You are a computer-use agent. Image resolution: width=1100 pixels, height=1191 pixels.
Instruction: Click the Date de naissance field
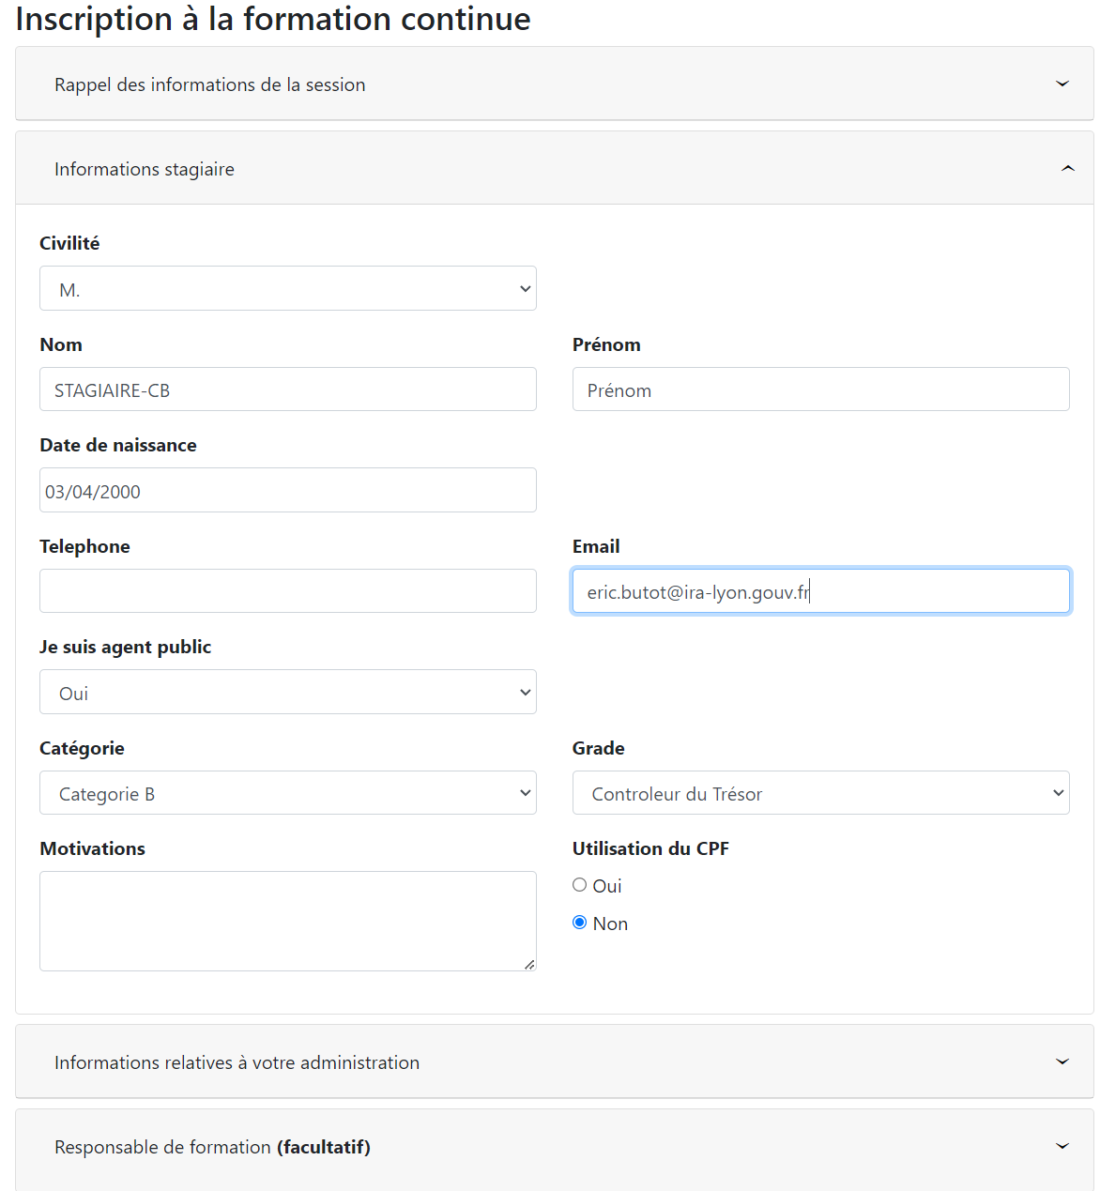point(288,490)
